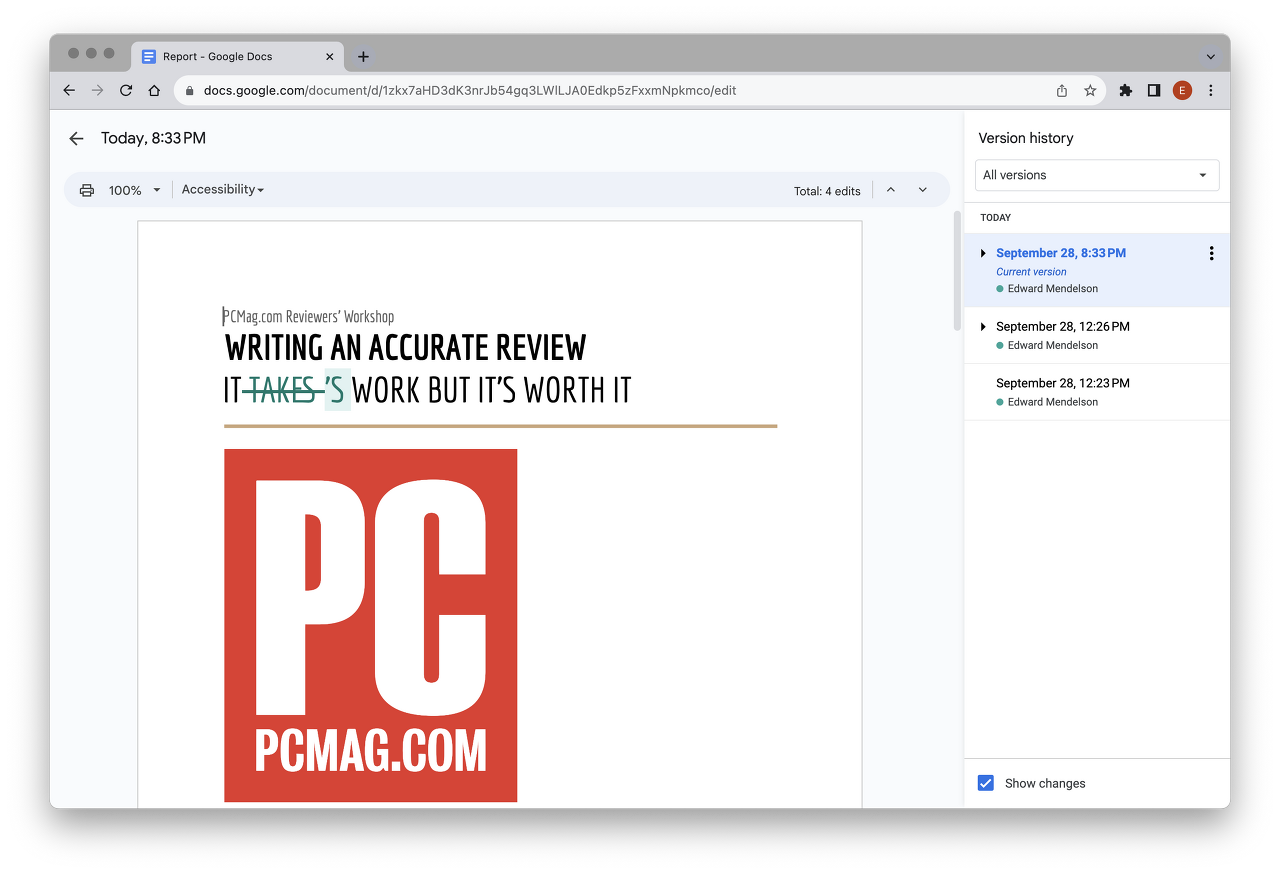Click the PCMAG.COM logo image
The height and width of the screenshot is (874, 1280).
pyautogui.click(x=370, y=625)
